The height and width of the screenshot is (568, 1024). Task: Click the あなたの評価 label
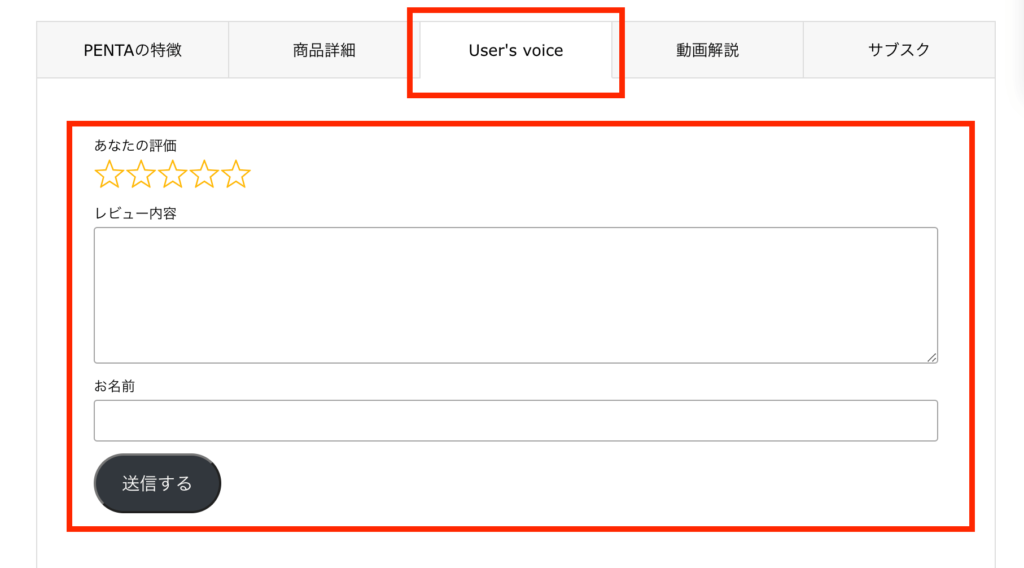135,146
